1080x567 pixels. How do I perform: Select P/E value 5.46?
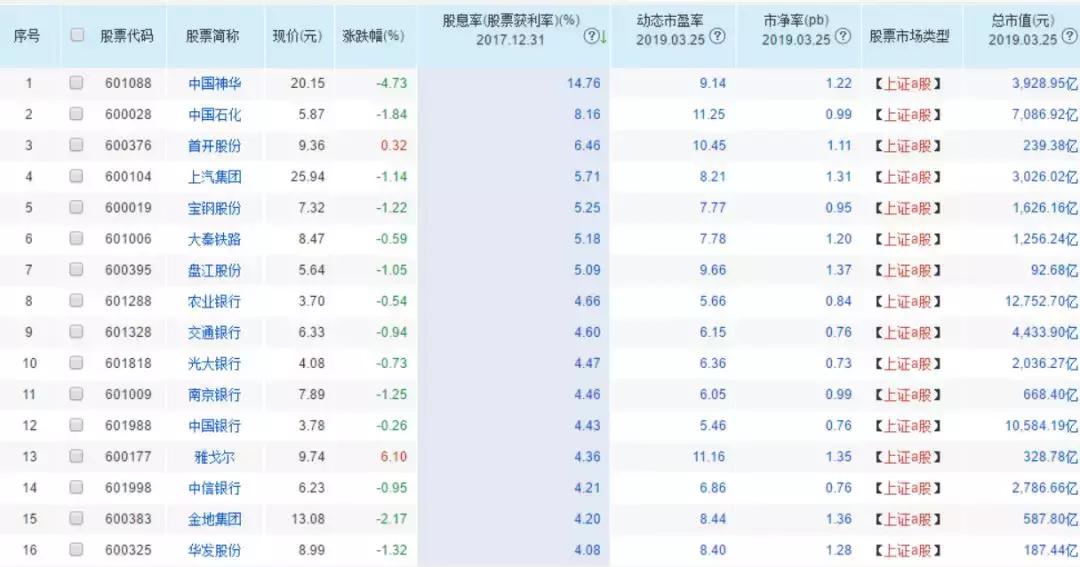712,425
